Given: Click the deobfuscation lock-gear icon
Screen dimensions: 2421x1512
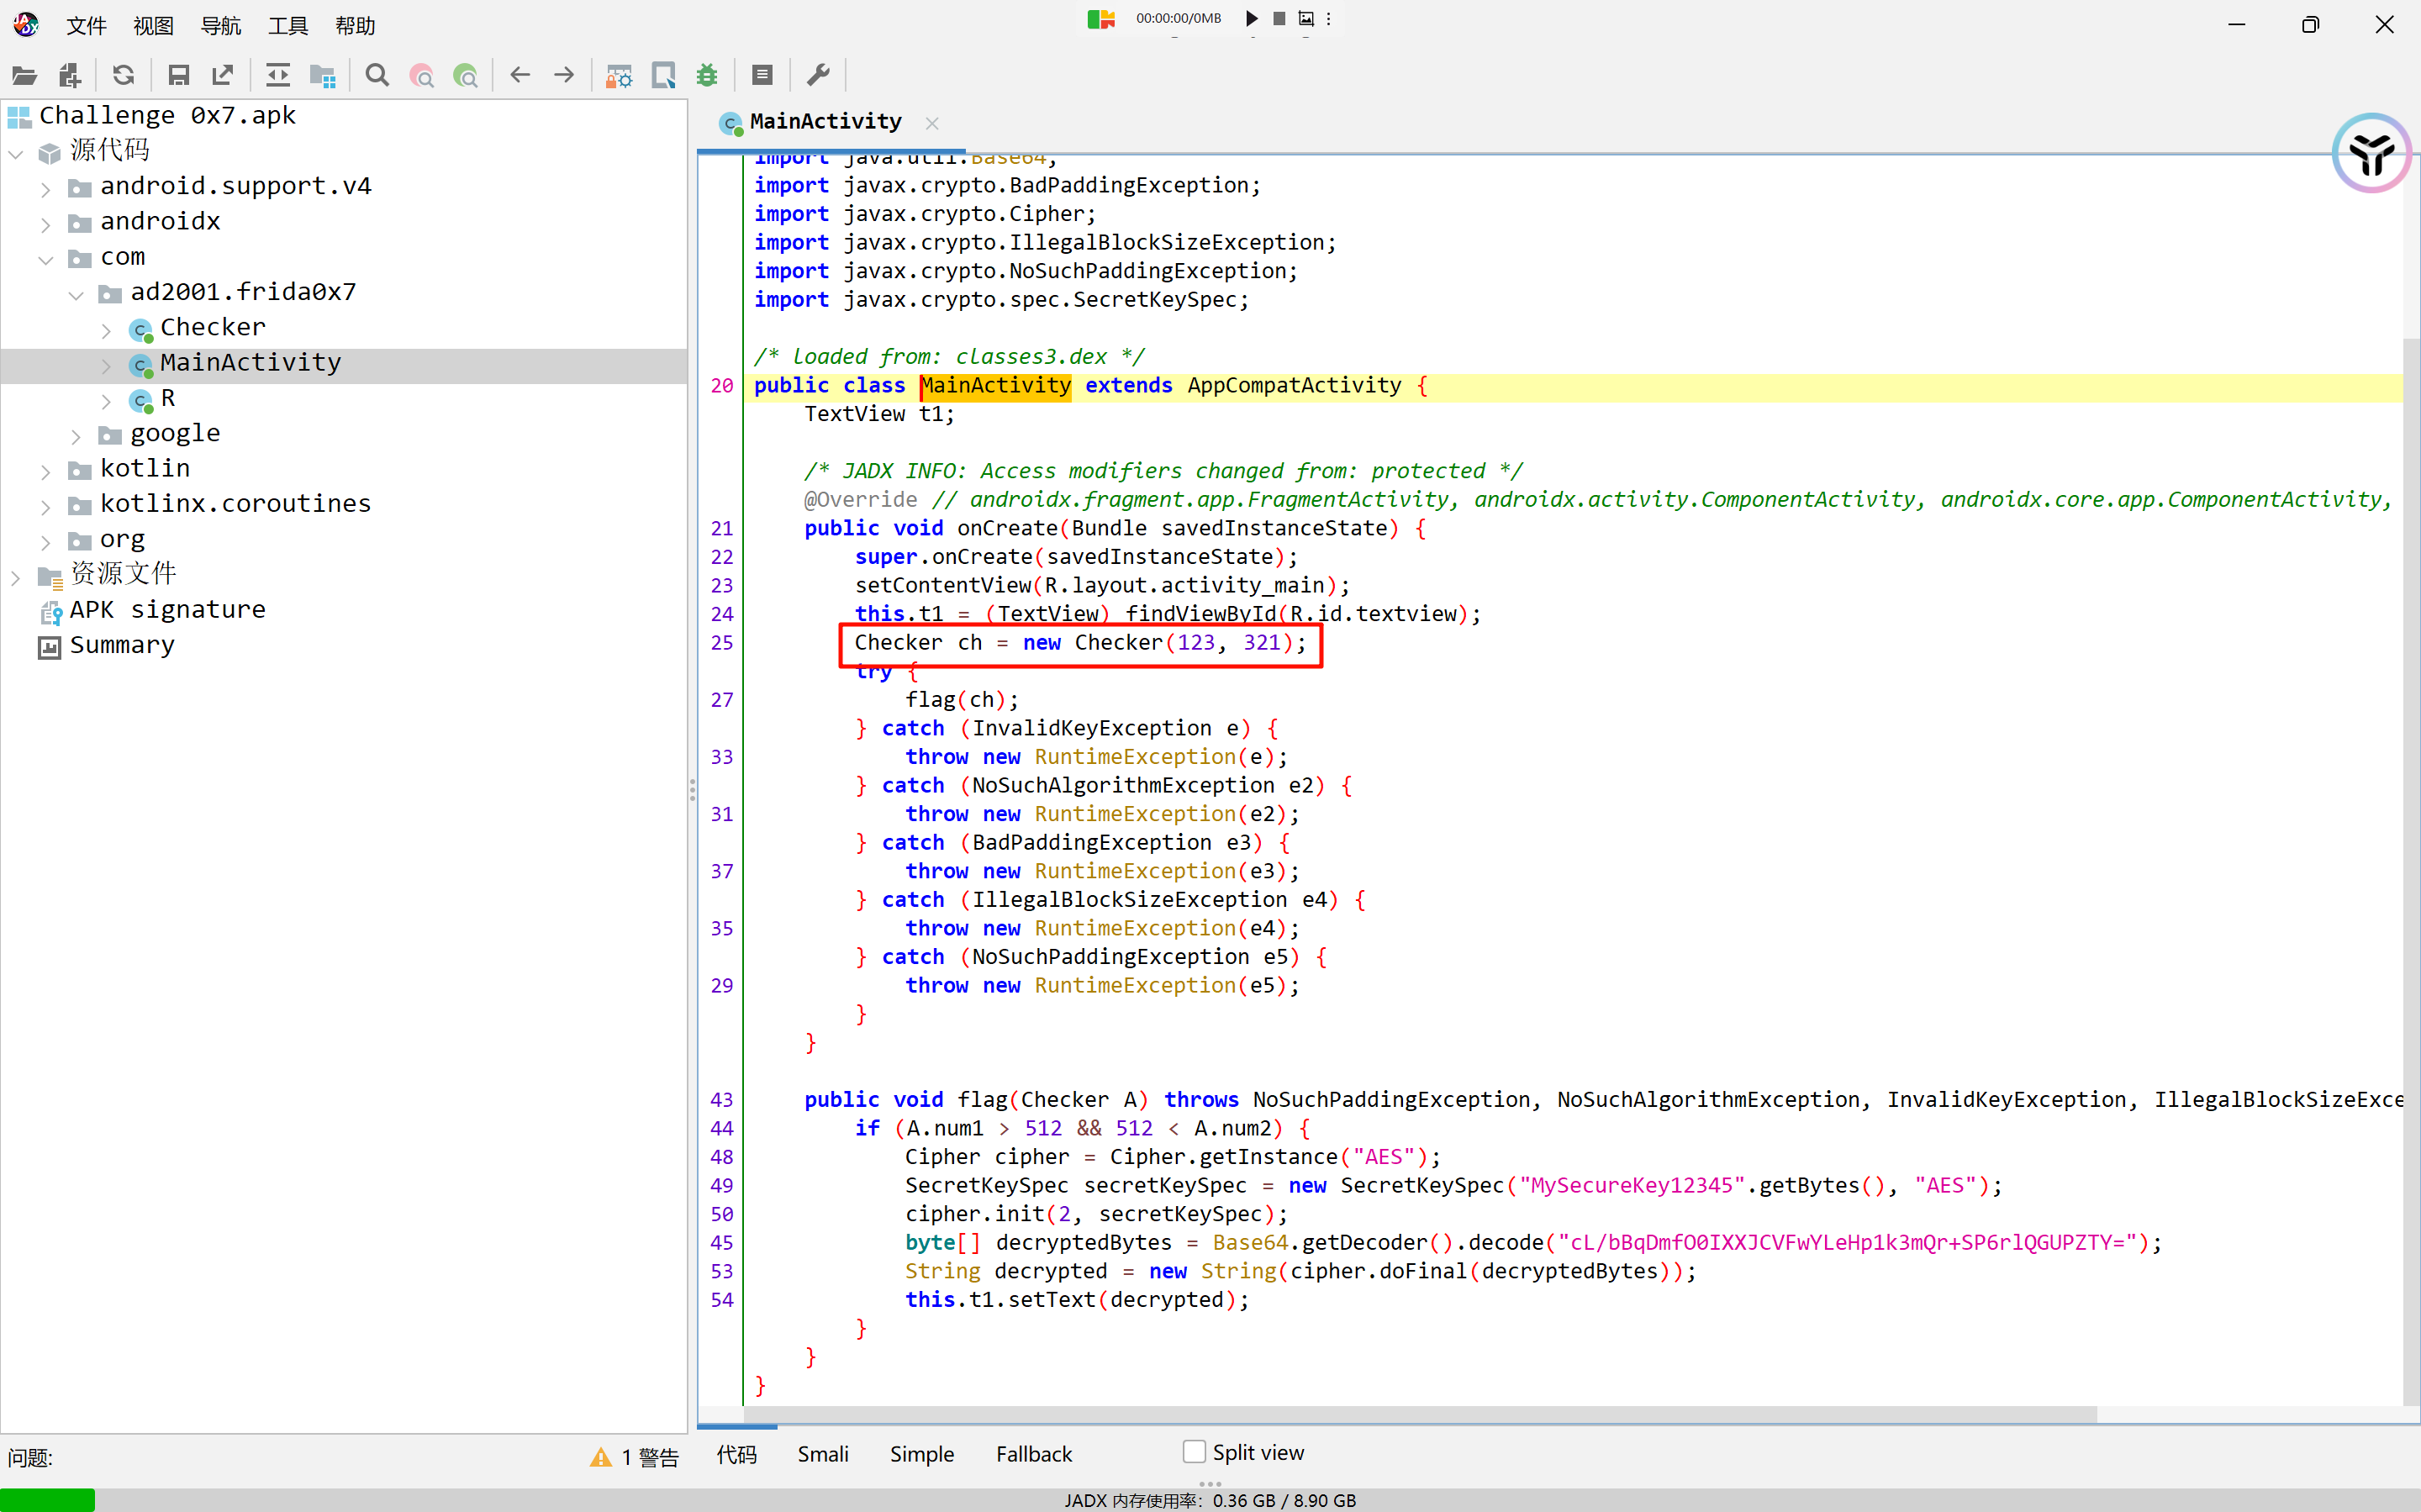Looking at the screenshot, I should [x=619, y=75].
